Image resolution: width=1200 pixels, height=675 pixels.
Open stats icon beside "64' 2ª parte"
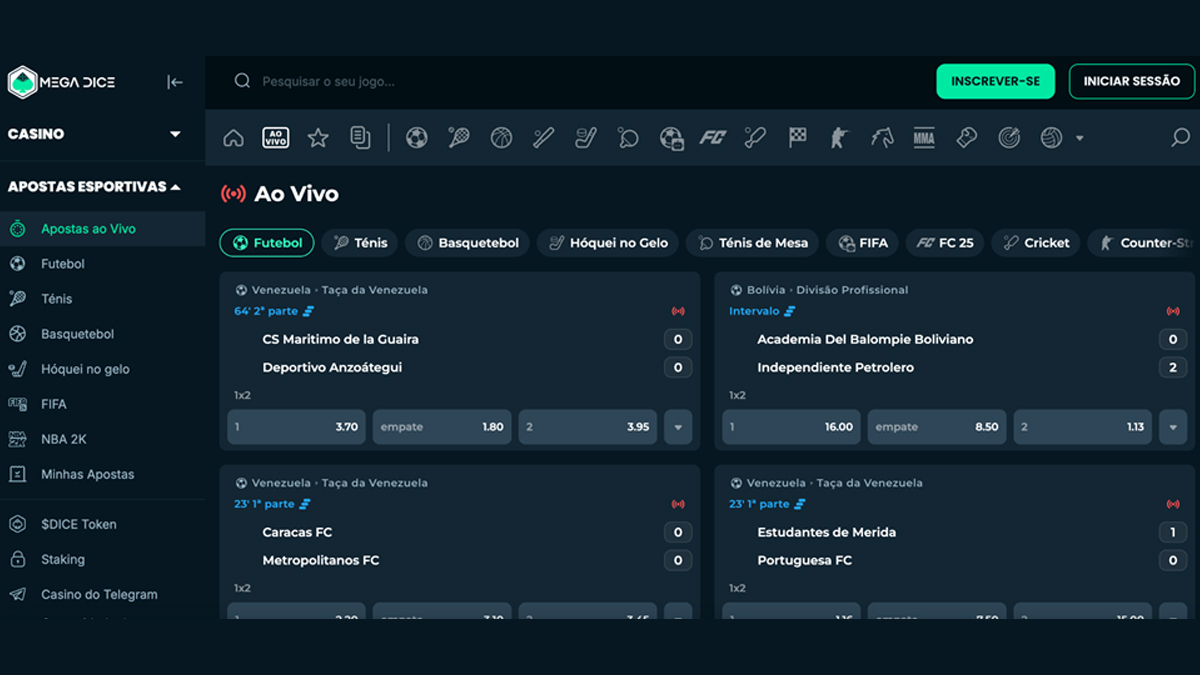point(309,312)
